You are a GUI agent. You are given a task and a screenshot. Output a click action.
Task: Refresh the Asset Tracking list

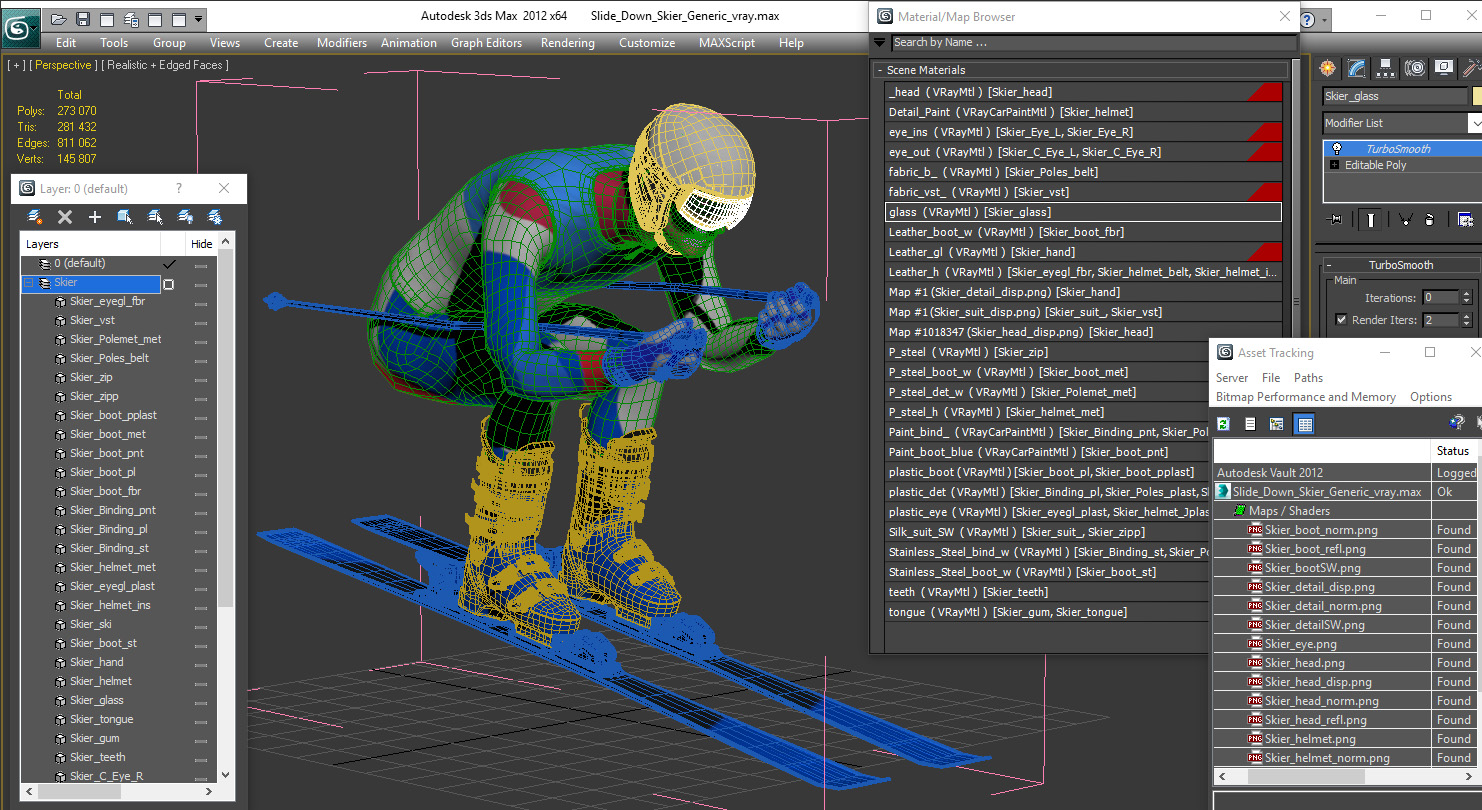(1223, 424)
